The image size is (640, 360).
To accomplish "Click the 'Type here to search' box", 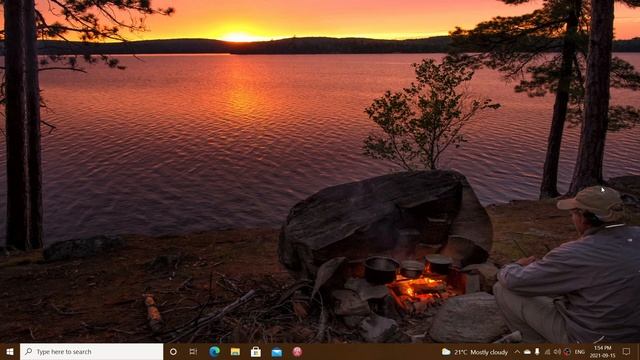I will pyautogui.click(x=91, y=351).
